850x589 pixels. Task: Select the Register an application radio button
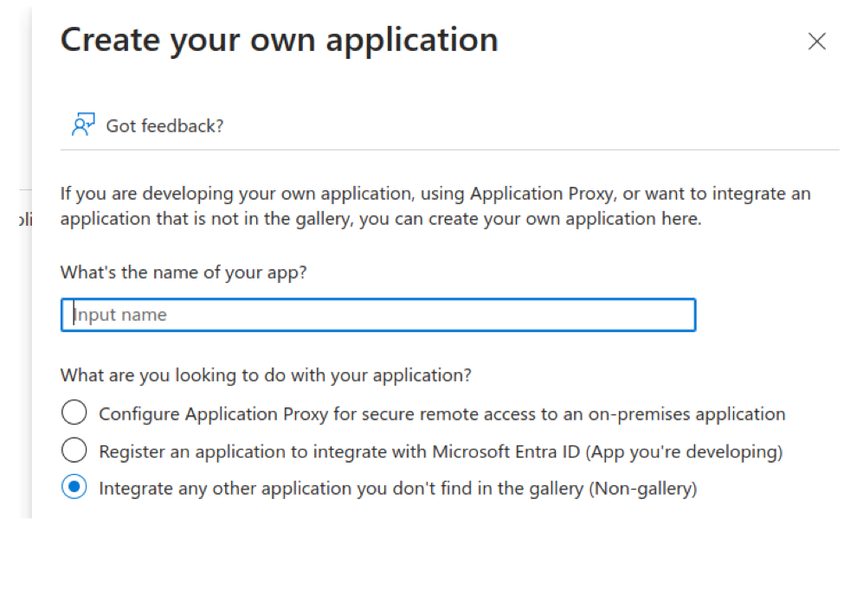coord(74,451)
